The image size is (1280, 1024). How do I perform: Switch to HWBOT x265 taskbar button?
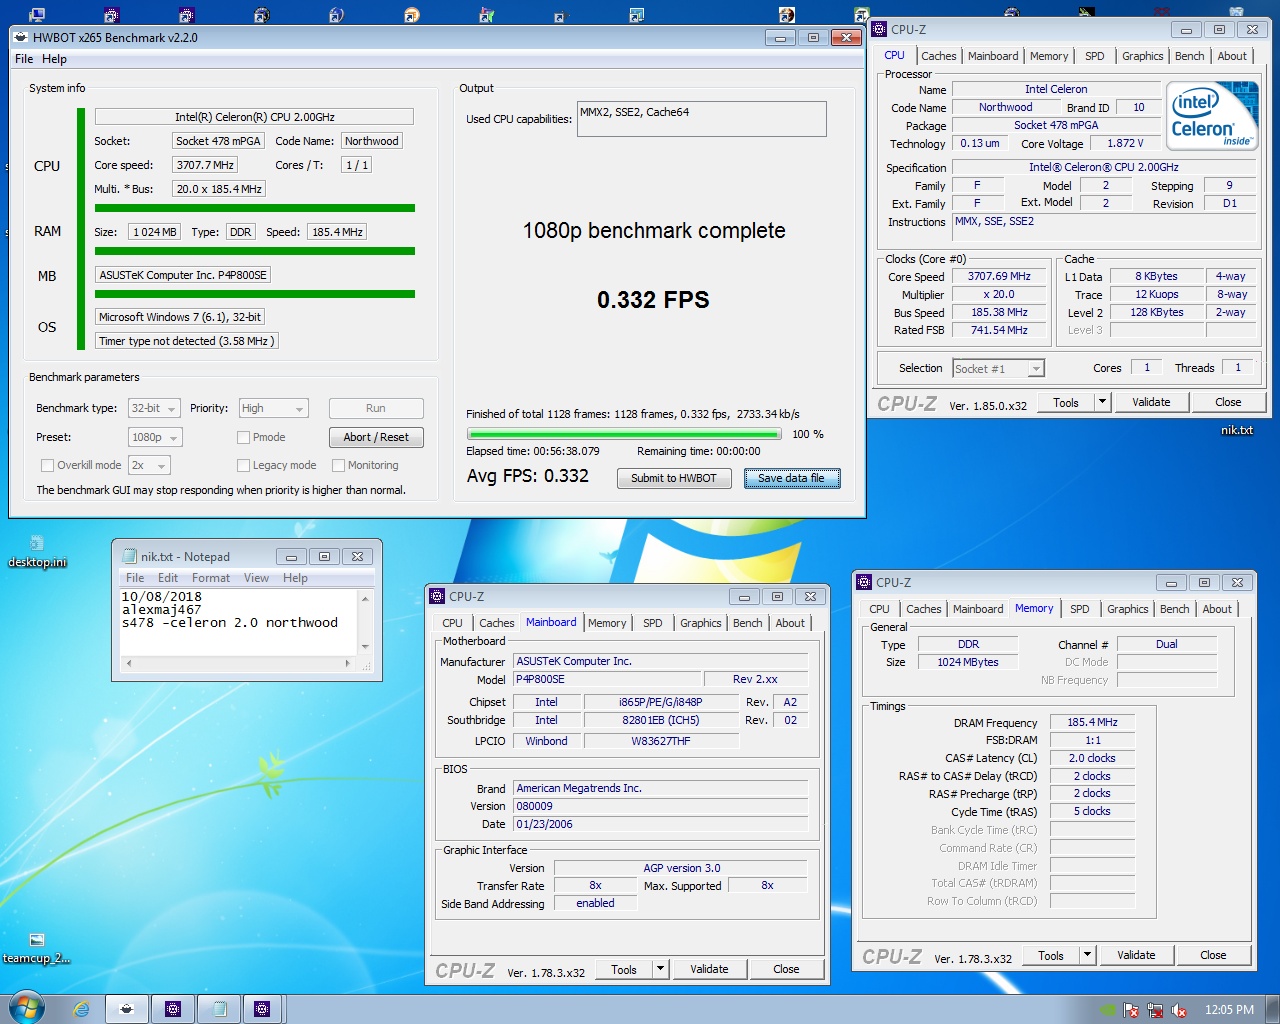tap(127, 1009)
